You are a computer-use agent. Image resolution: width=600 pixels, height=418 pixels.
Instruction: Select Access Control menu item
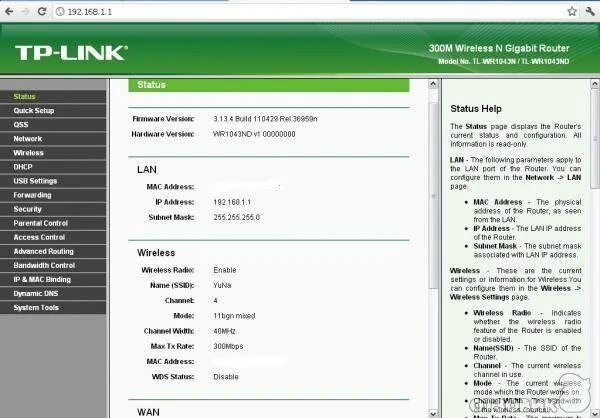53,237
